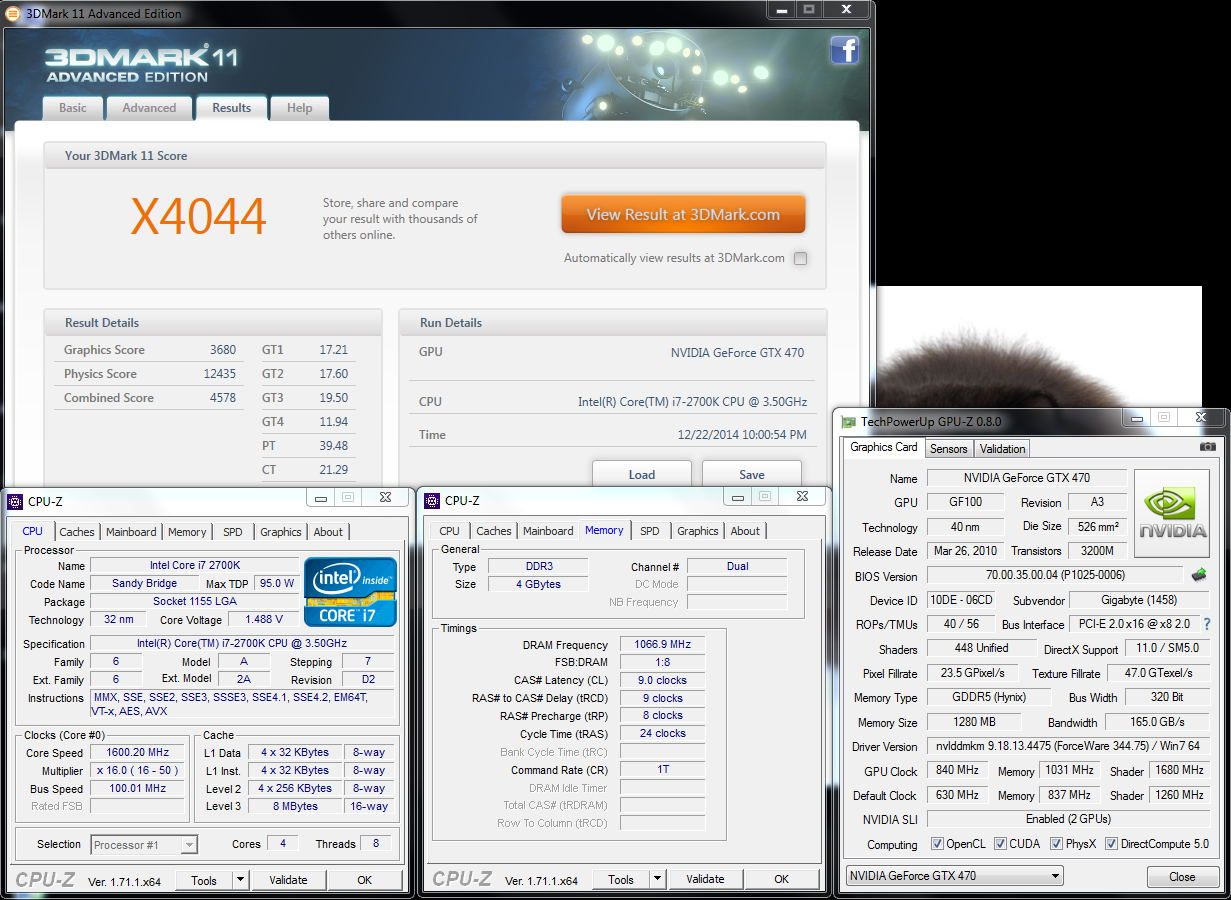The image size is (1231, 900).
Task: Click the Graphics Score value 3680
Action: 223,350
